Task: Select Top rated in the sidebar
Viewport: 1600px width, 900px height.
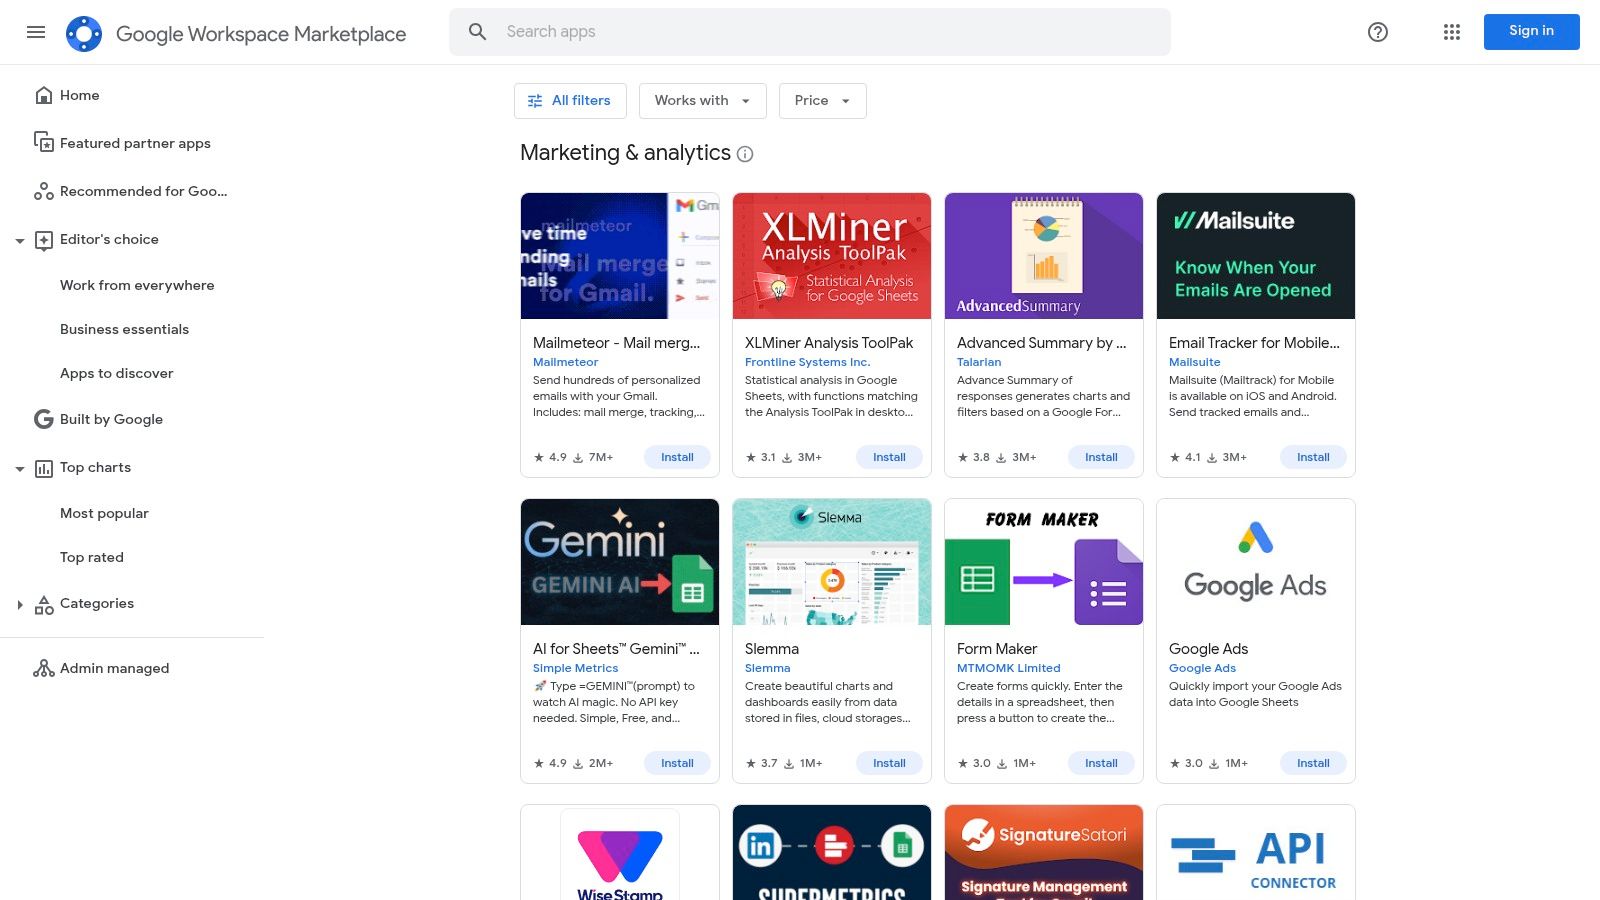Action: point(91,557)
